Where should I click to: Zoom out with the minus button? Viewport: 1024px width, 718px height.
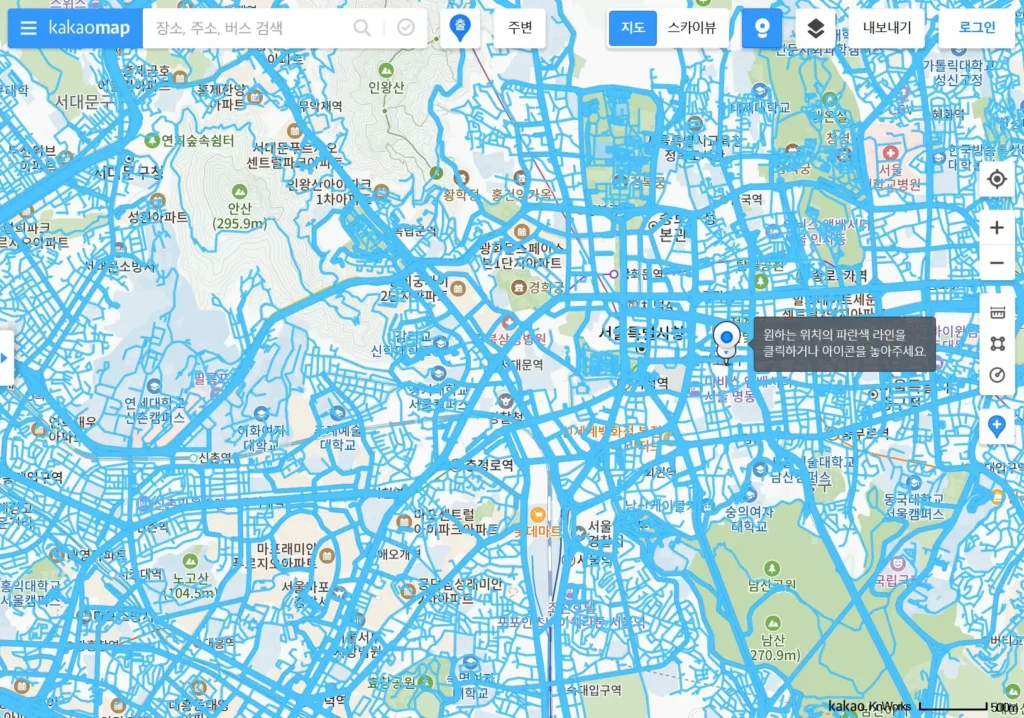[997, 263]
